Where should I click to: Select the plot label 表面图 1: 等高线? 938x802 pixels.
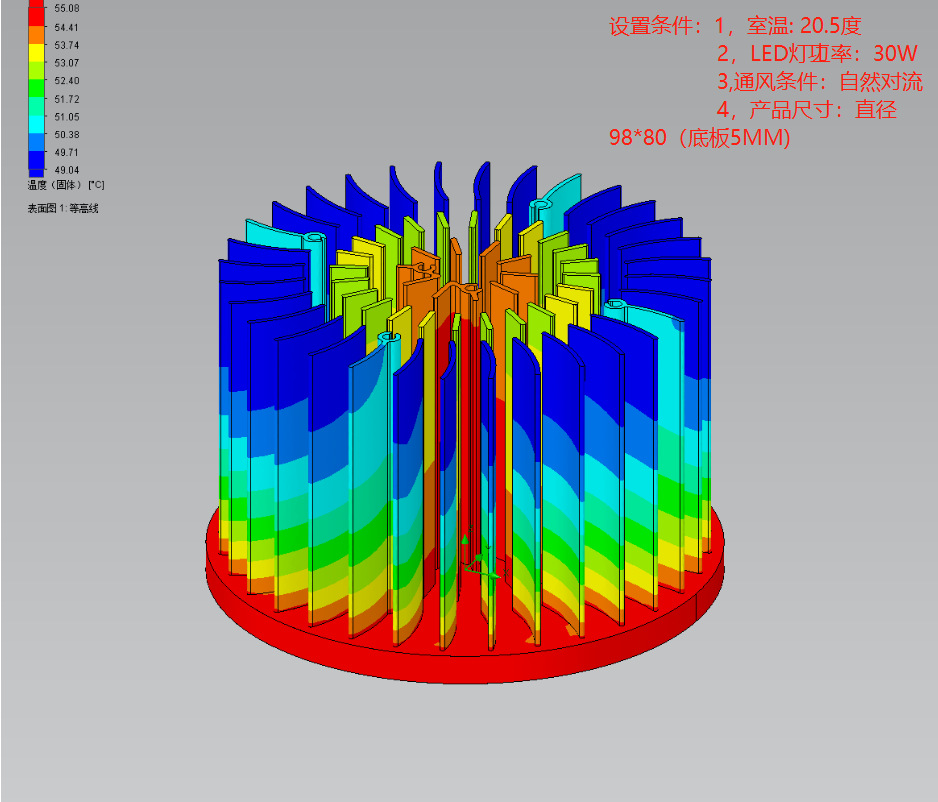(63, 208)
